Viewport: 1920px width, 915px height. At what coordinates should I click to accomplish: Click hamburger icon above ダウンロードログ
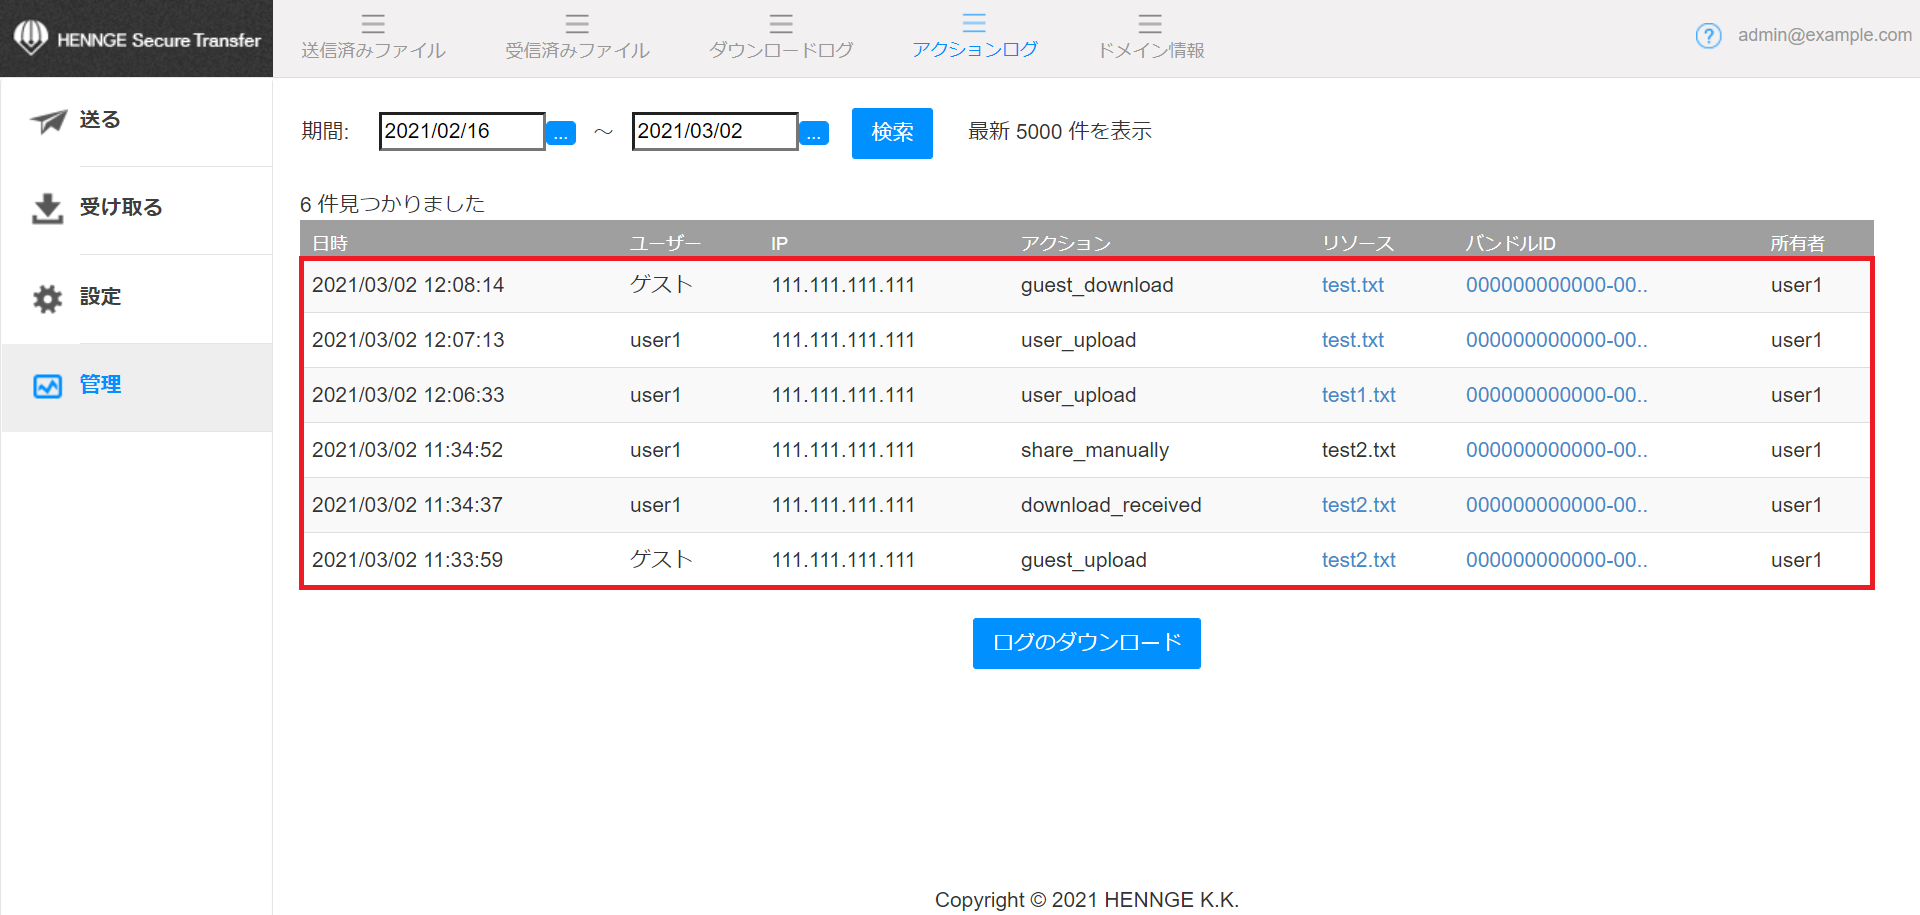click(781, 24)
